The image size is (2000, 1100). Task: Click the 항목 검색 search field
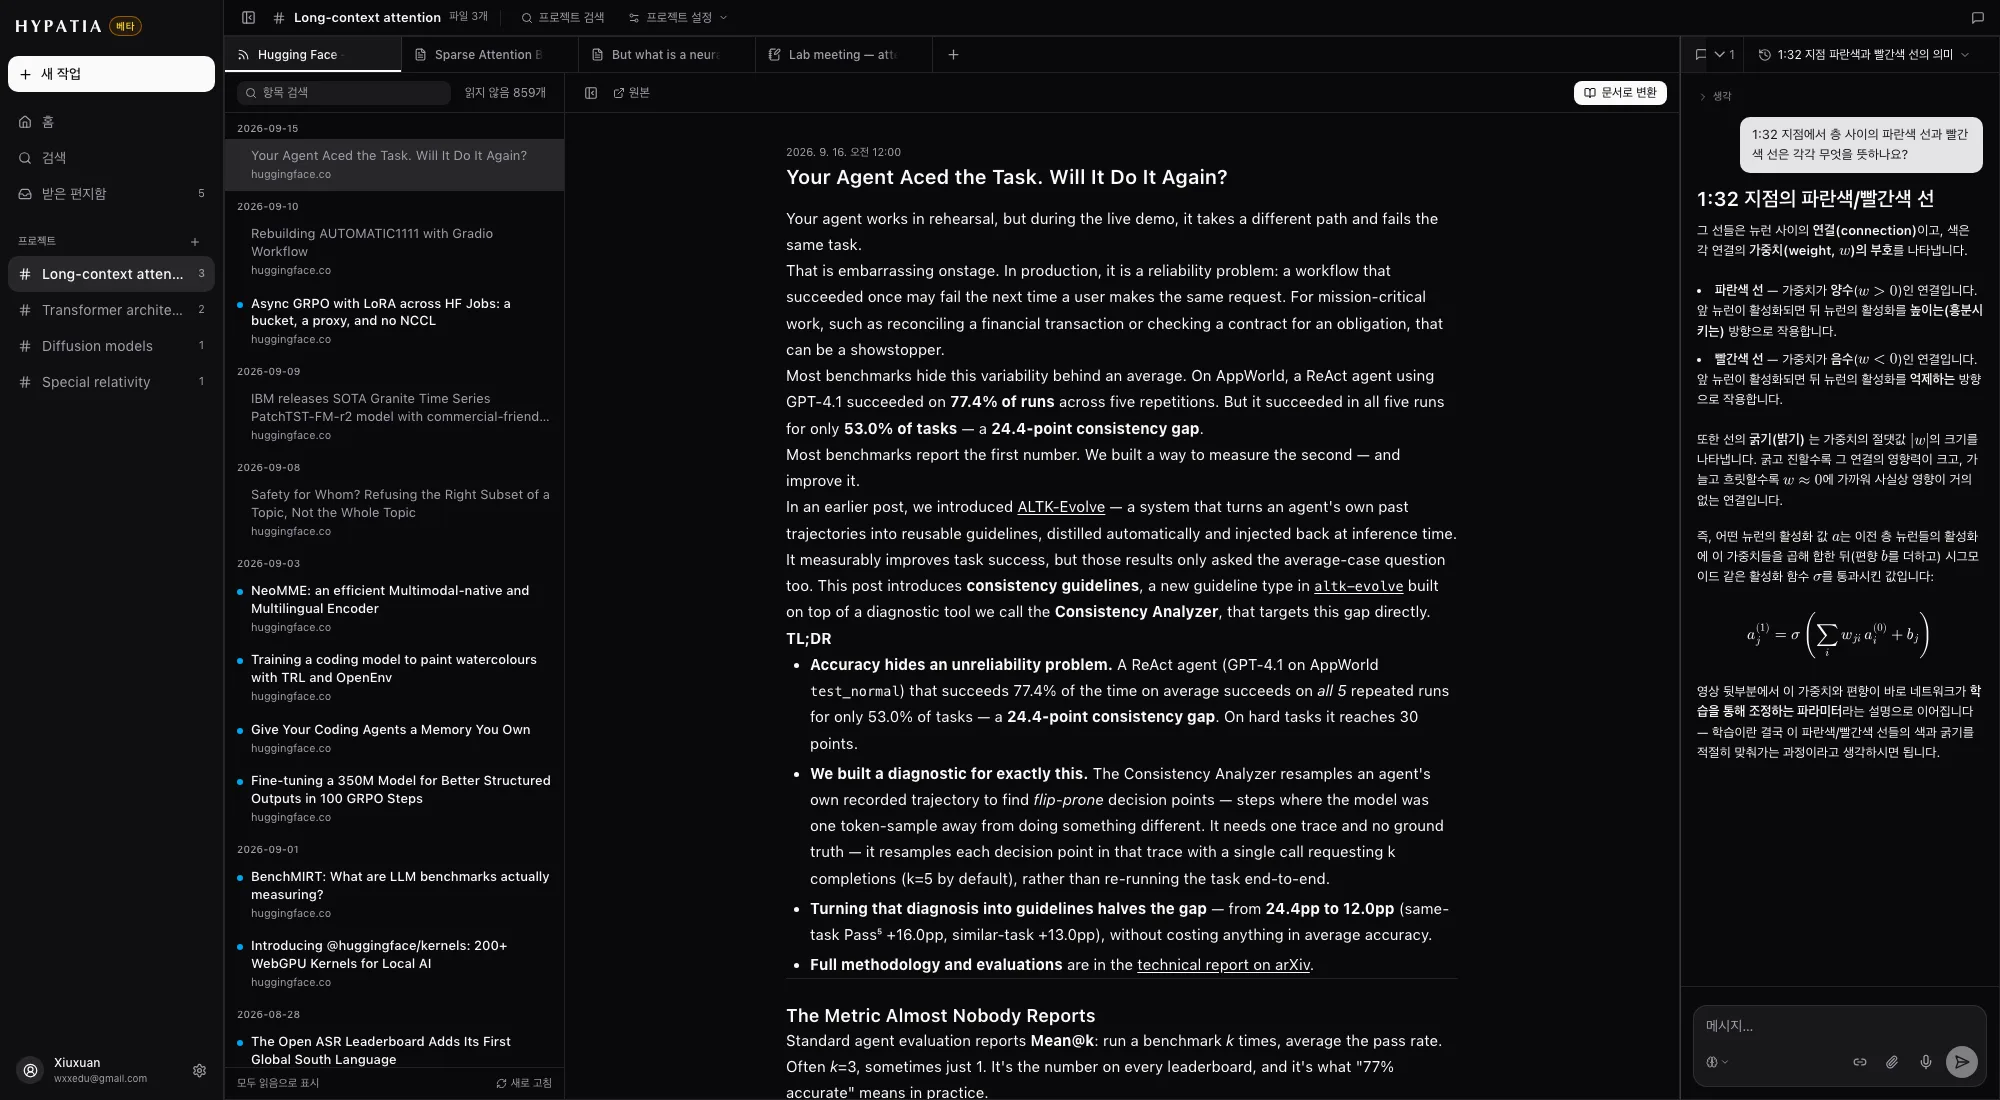coord(344,93)
